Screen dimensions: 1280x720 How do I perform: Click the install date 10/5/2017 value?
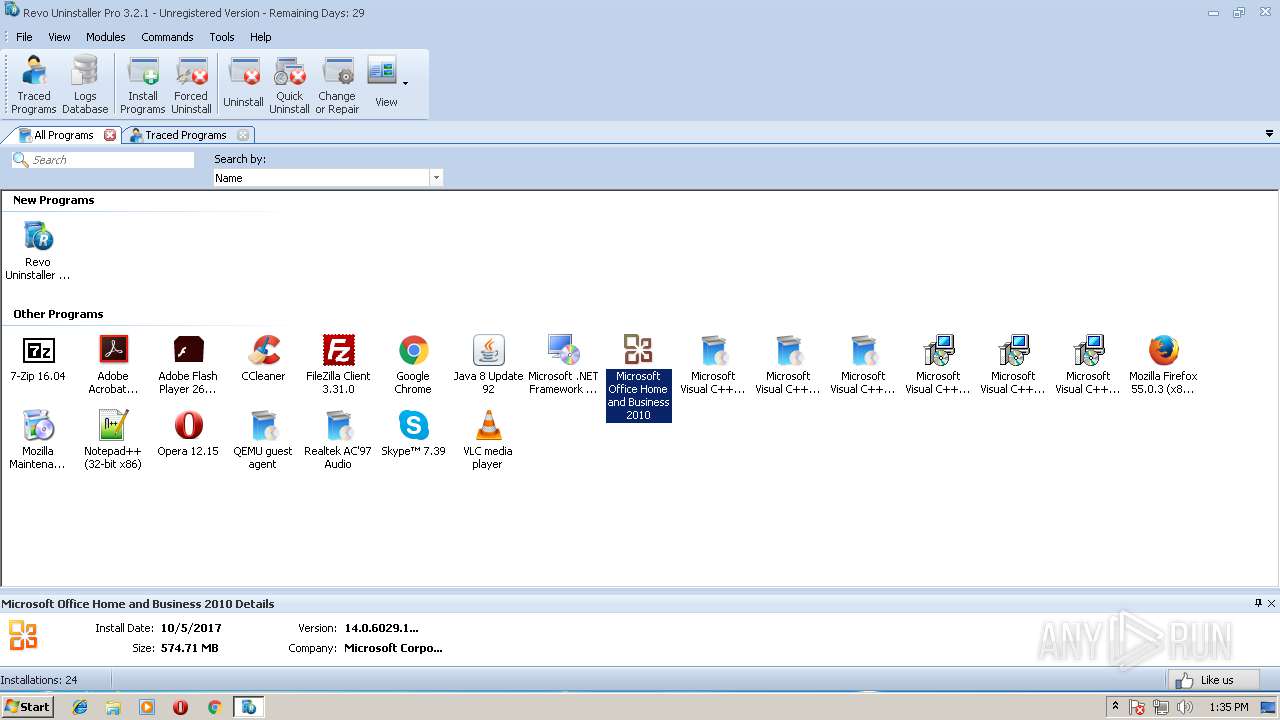coord(190,628)
